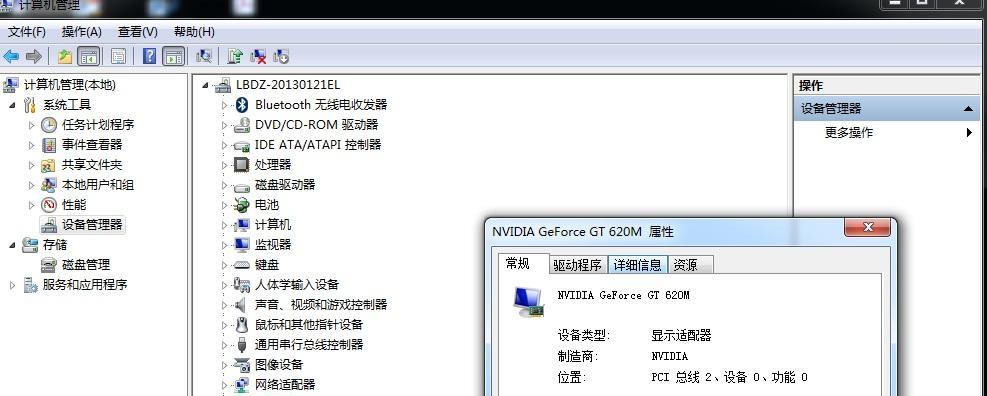Open the Properties toolbar icon
The width and height of the screenshot is (987, 396).
pos(118,57)
